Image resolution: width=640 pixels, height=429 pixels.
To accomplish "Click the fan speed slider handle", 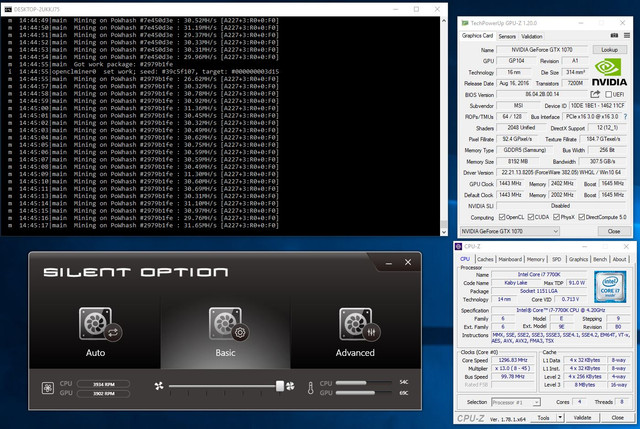I will (x=280, y=386).
